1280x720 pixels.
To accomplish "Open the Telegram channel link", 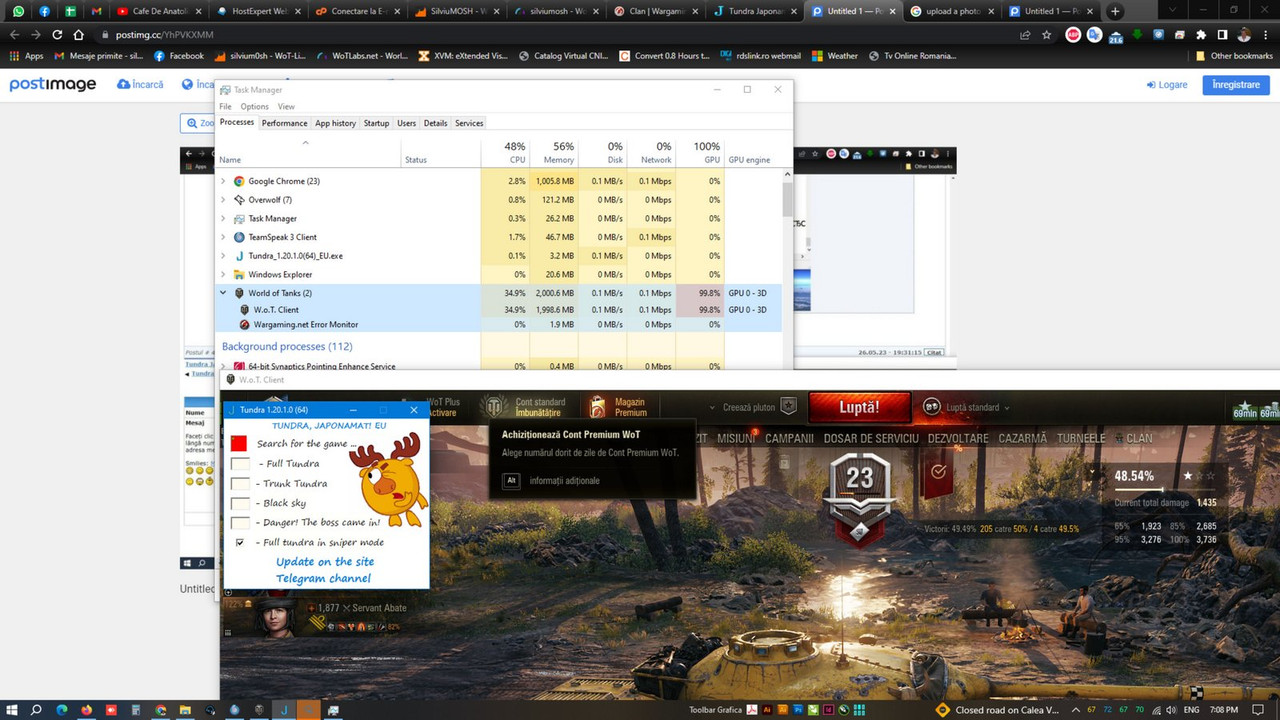I will [x=325, y=578].
